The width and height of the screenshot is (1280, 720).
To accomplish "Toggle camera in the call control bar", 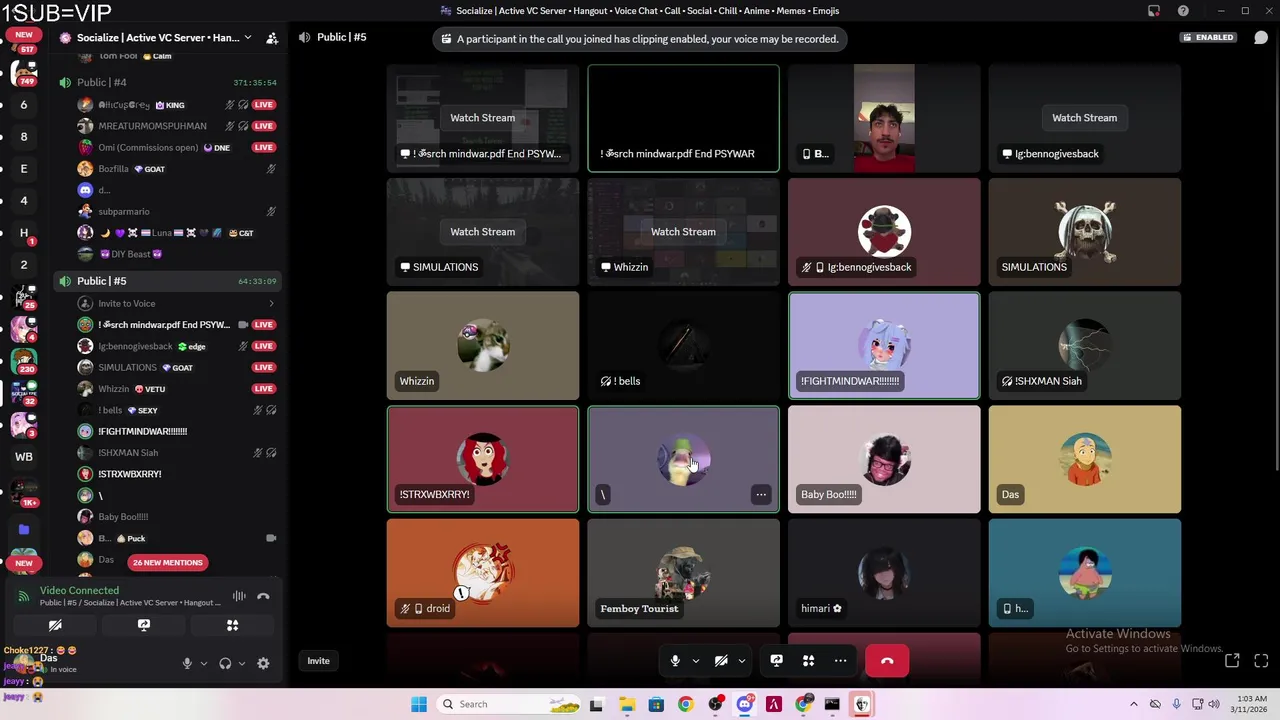I will pyautogui.click(x=721, y=661).
